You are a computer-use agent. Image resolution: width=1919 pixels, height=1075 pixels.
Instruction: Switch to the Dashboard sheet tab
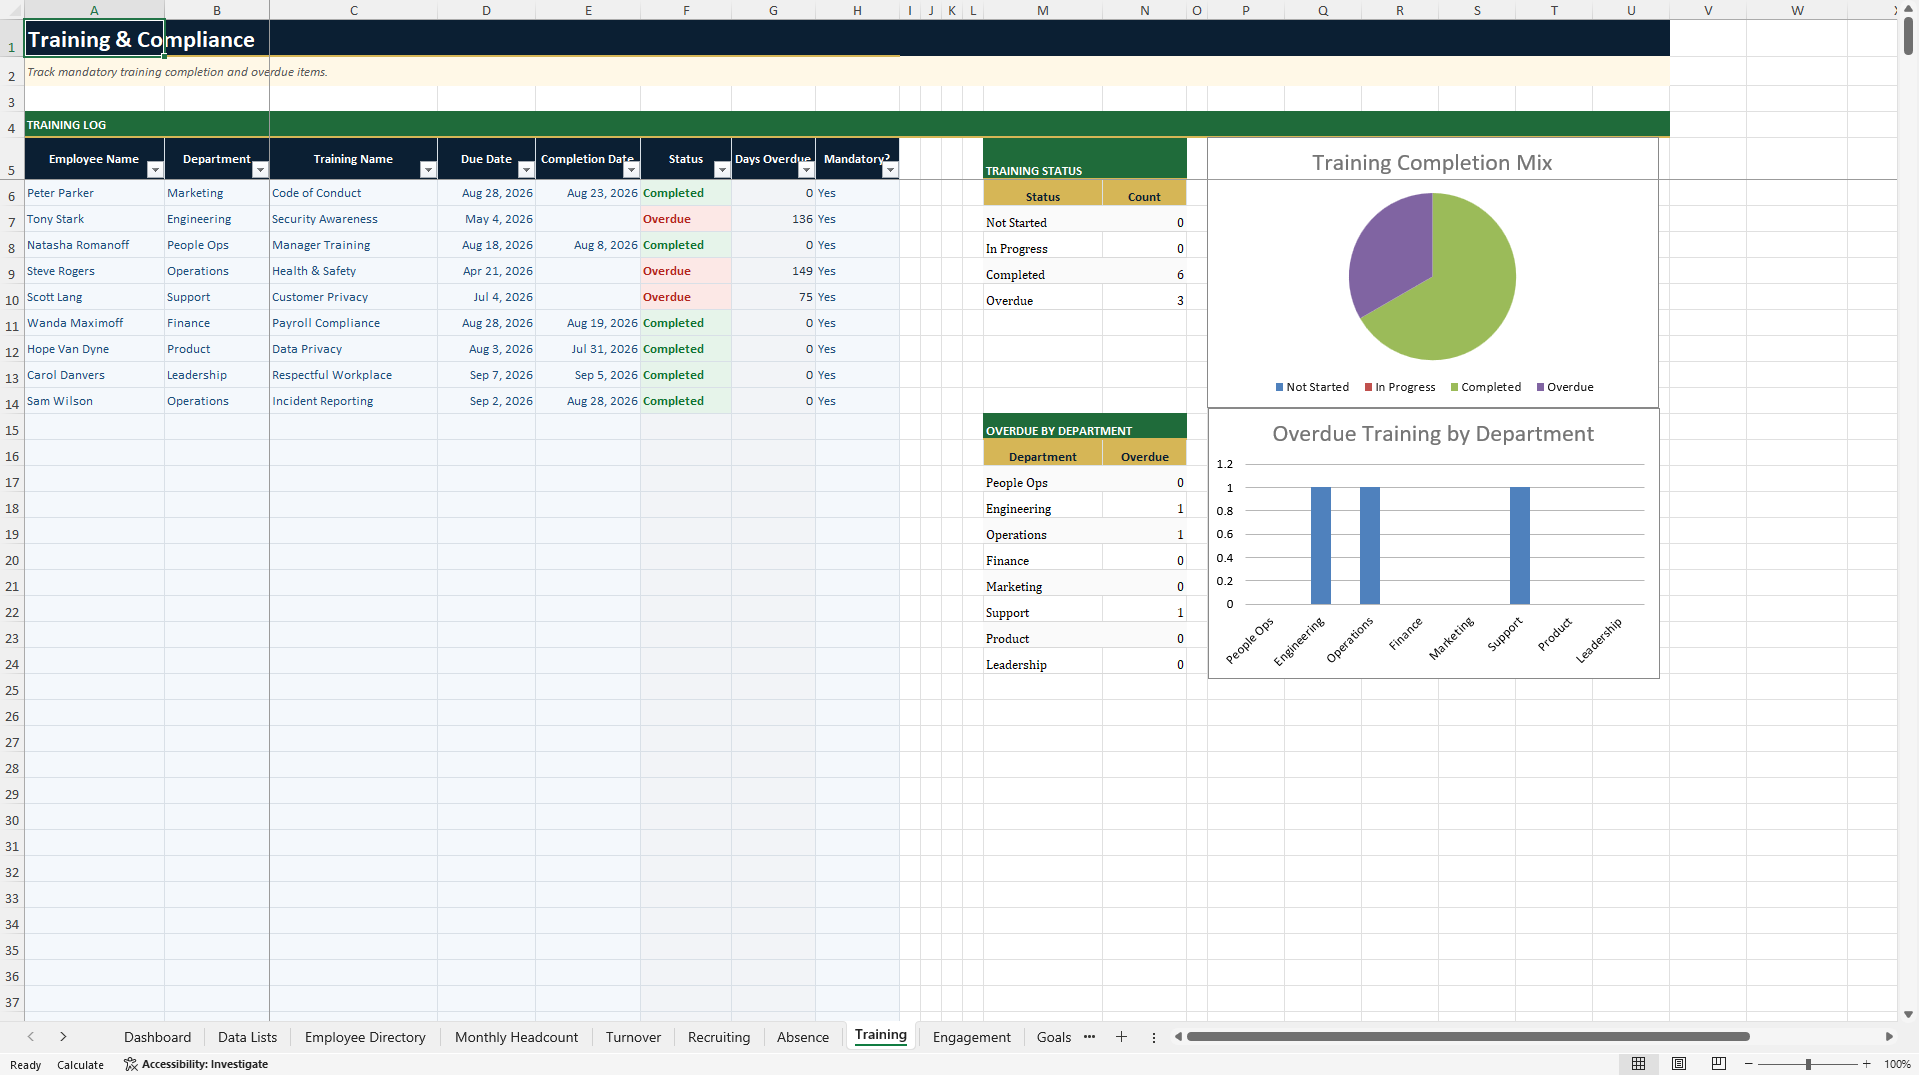(x=157, y=1037)
